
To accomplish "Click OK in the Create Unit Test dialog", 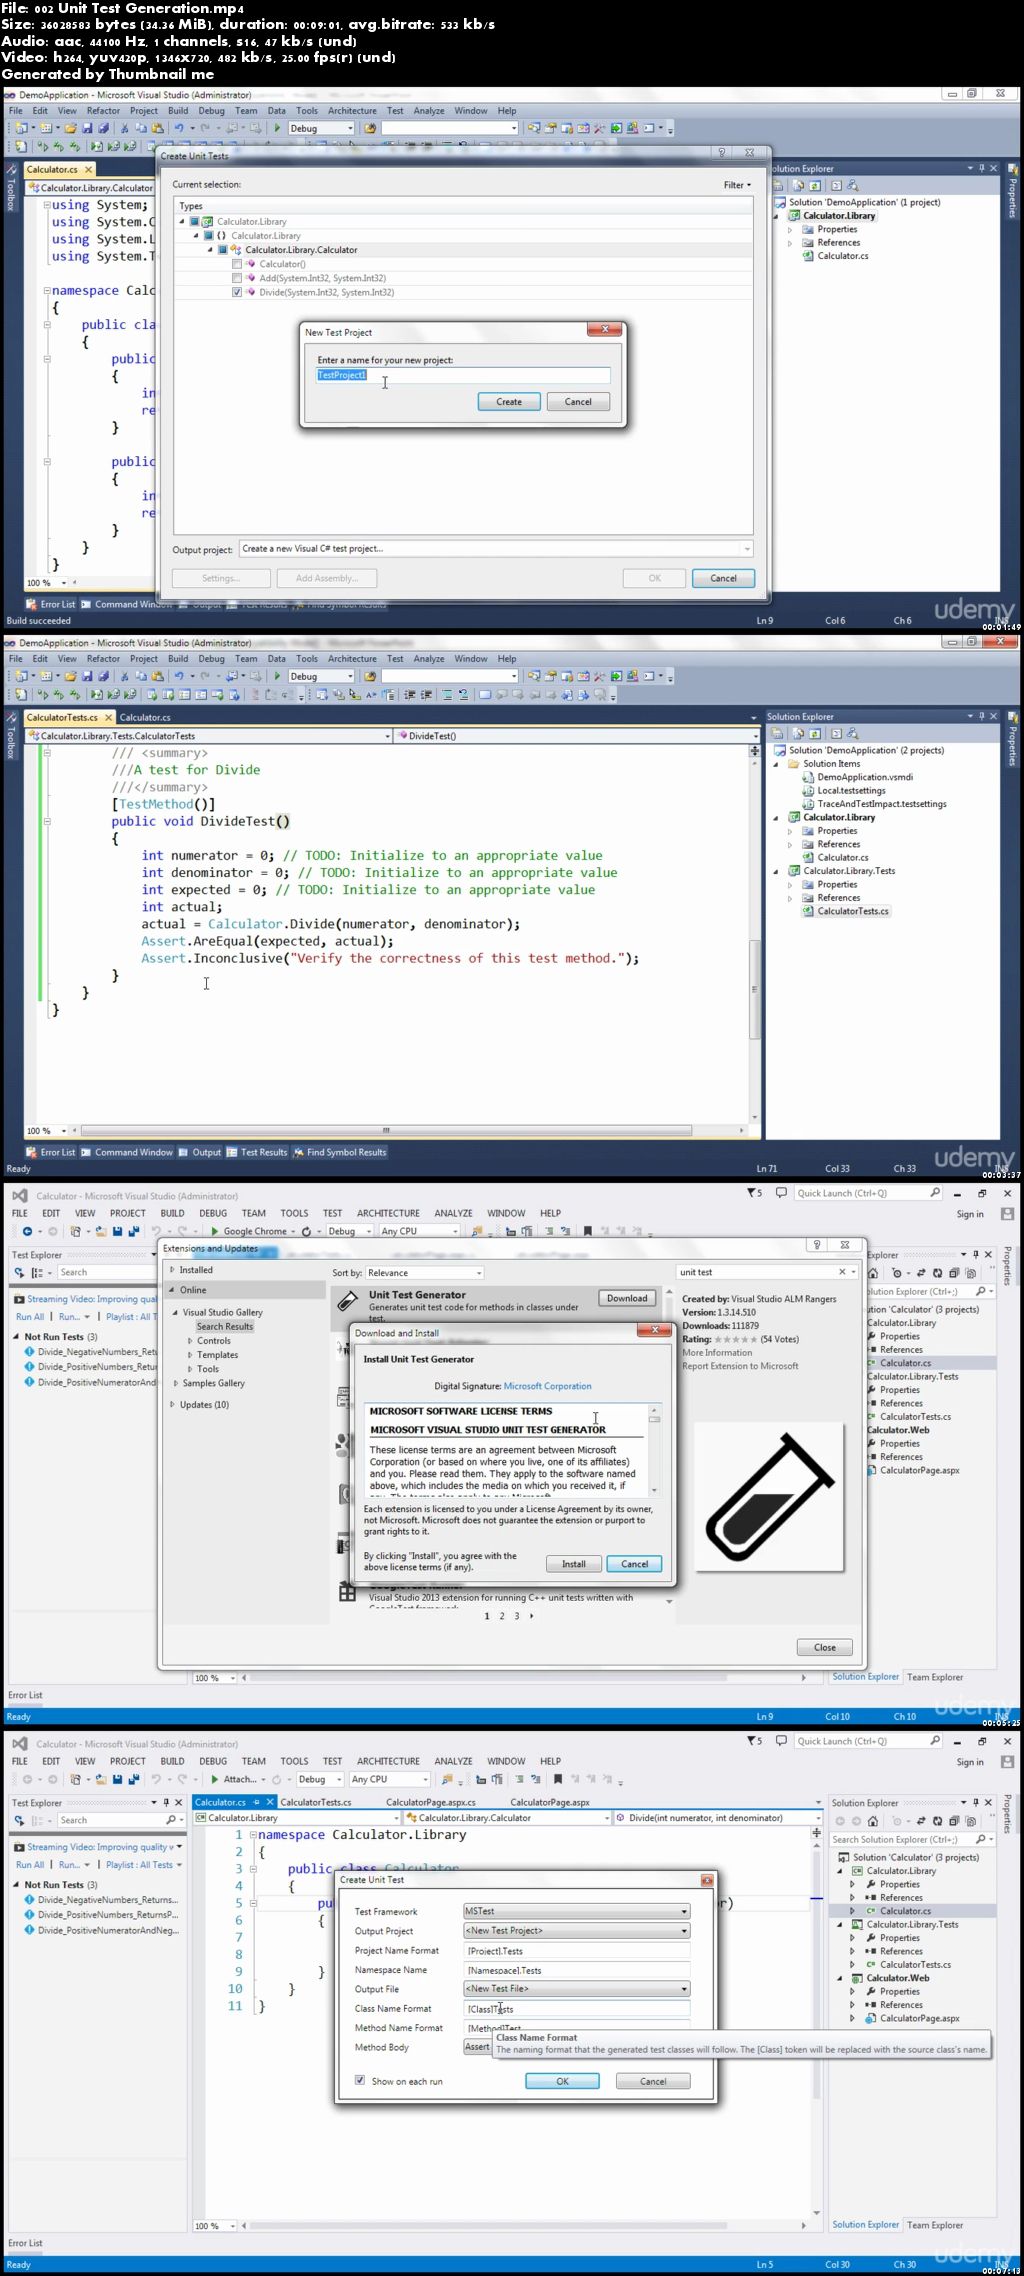I will (562, 2080).
